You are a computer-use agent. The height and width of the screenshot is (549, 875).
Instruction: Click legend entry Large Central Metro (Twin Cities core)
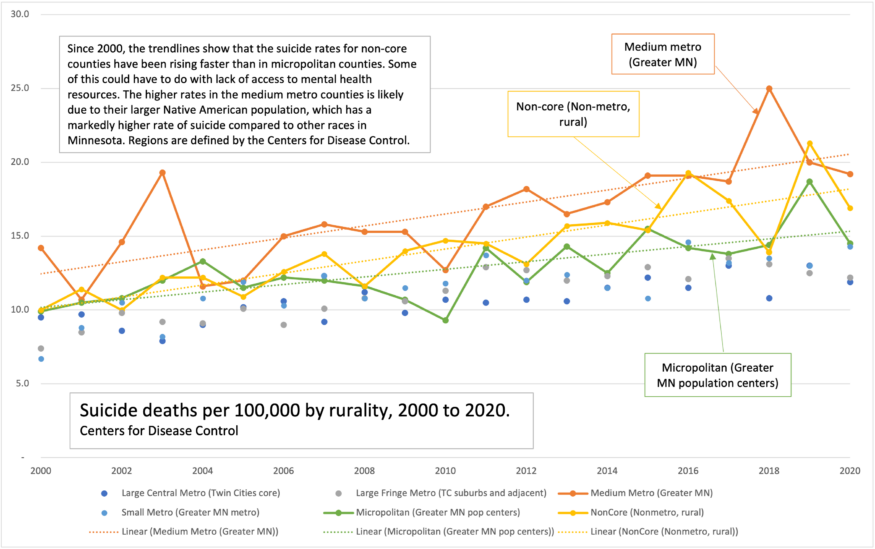pyautogui.click(x=190, y=493)
